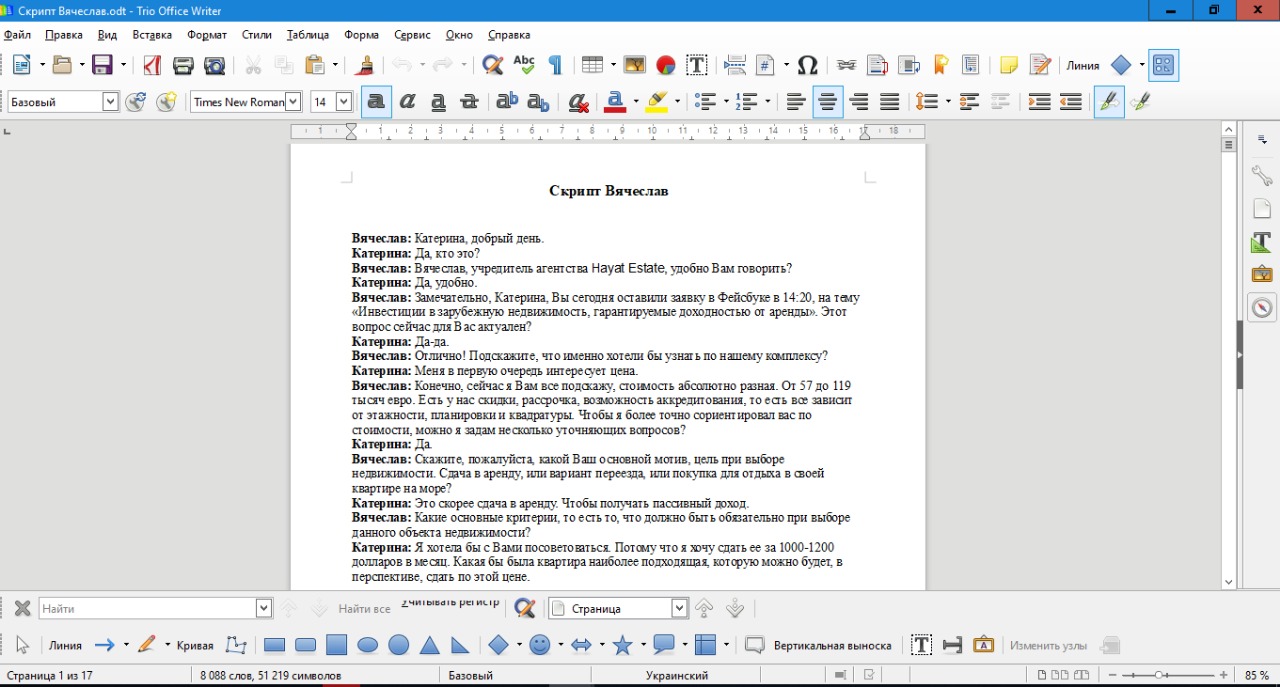The height and width of the screenshot is (687, 1280).
Task: Toggle center alignment
Action: [x=827, y=102]
